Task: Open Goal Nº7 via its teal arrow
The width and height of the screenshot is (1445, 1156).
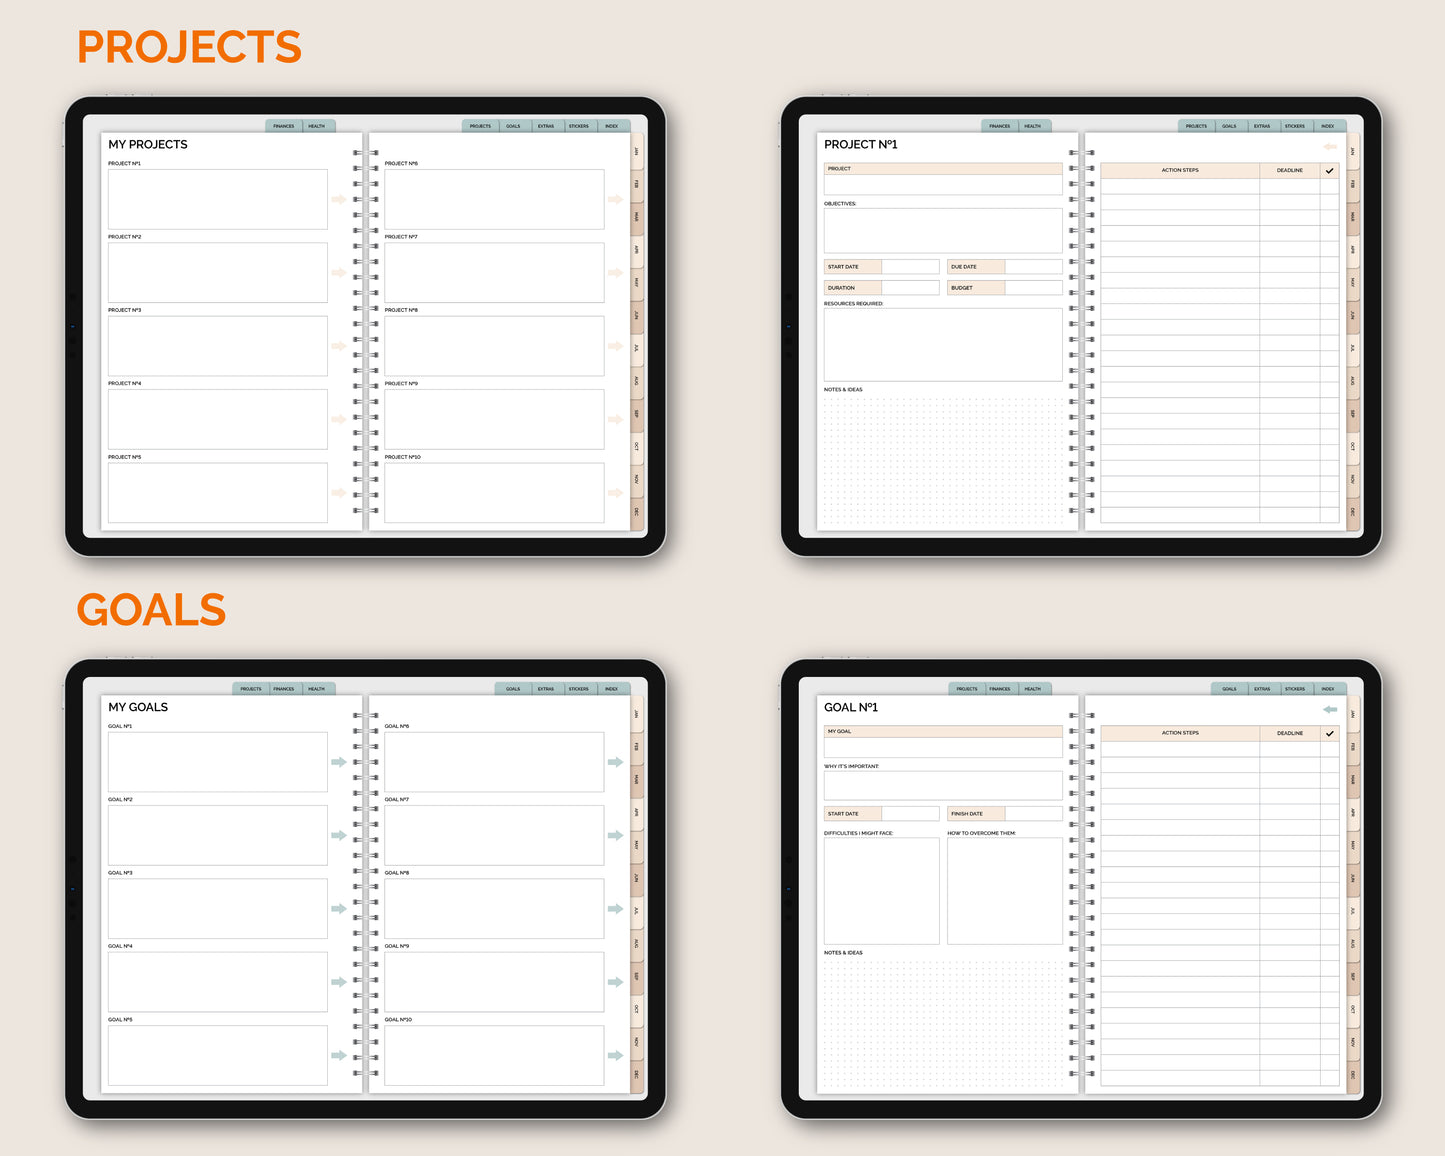Action: click(615, 835)
